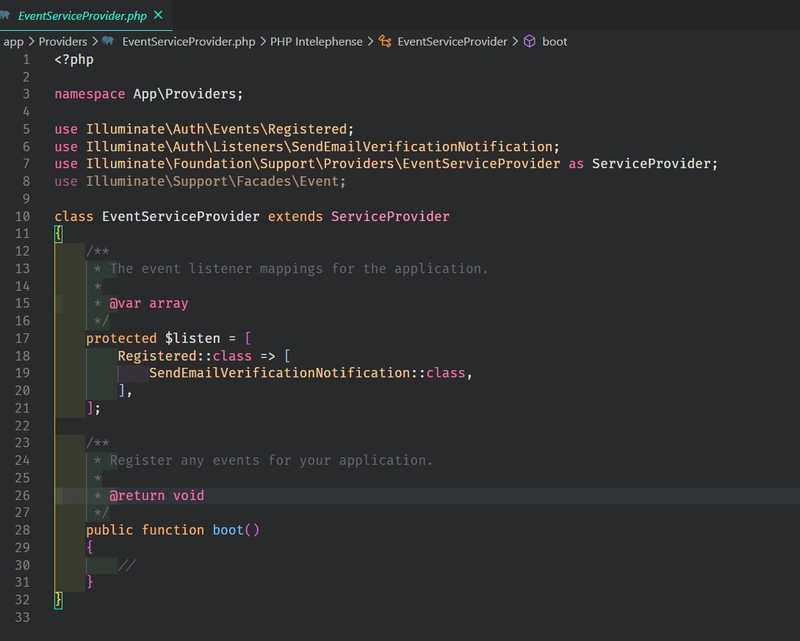Click the 'public' keyword on line 28
The height and width of the screenshot is (641, 800).
pos(110,530)
